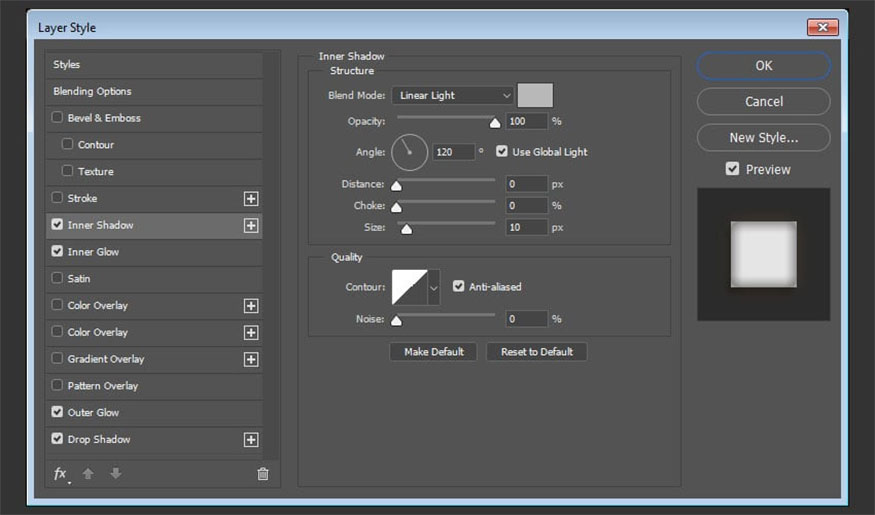Expand the Contour picker arrow
This screenshot has width=875, height=515.
click(434, 287)
